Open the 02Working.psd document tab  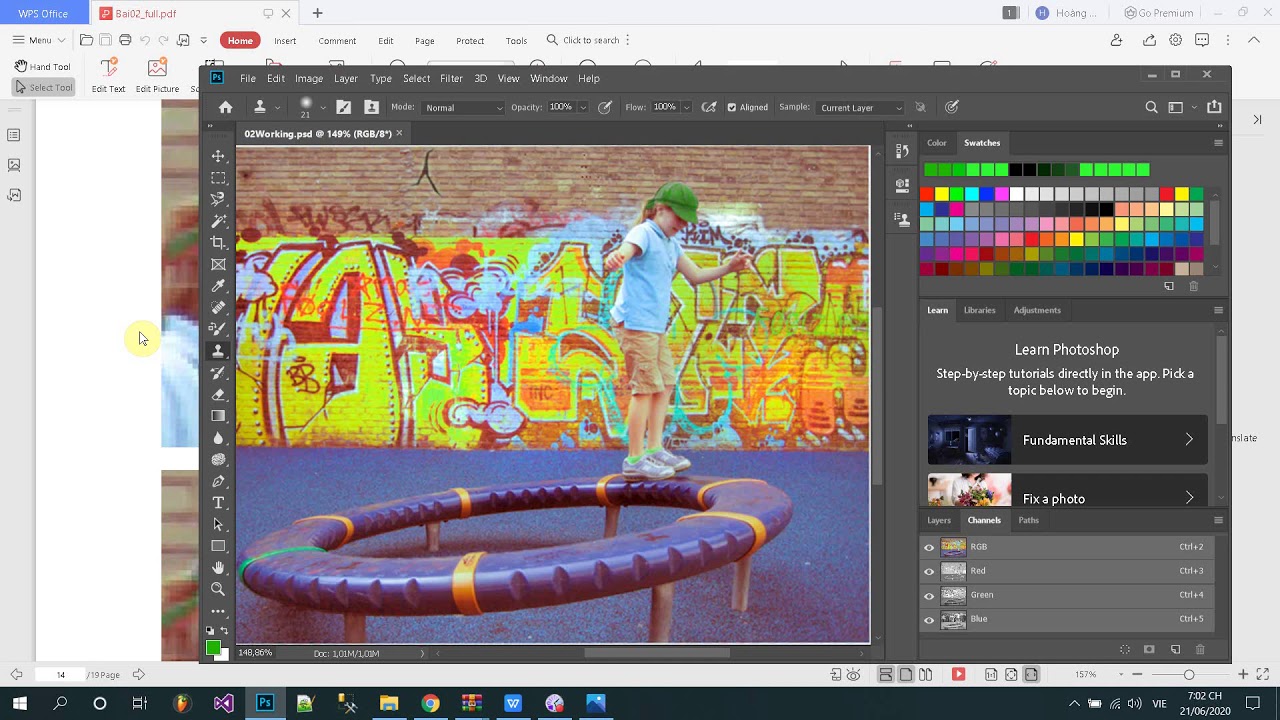pos(324,133)
